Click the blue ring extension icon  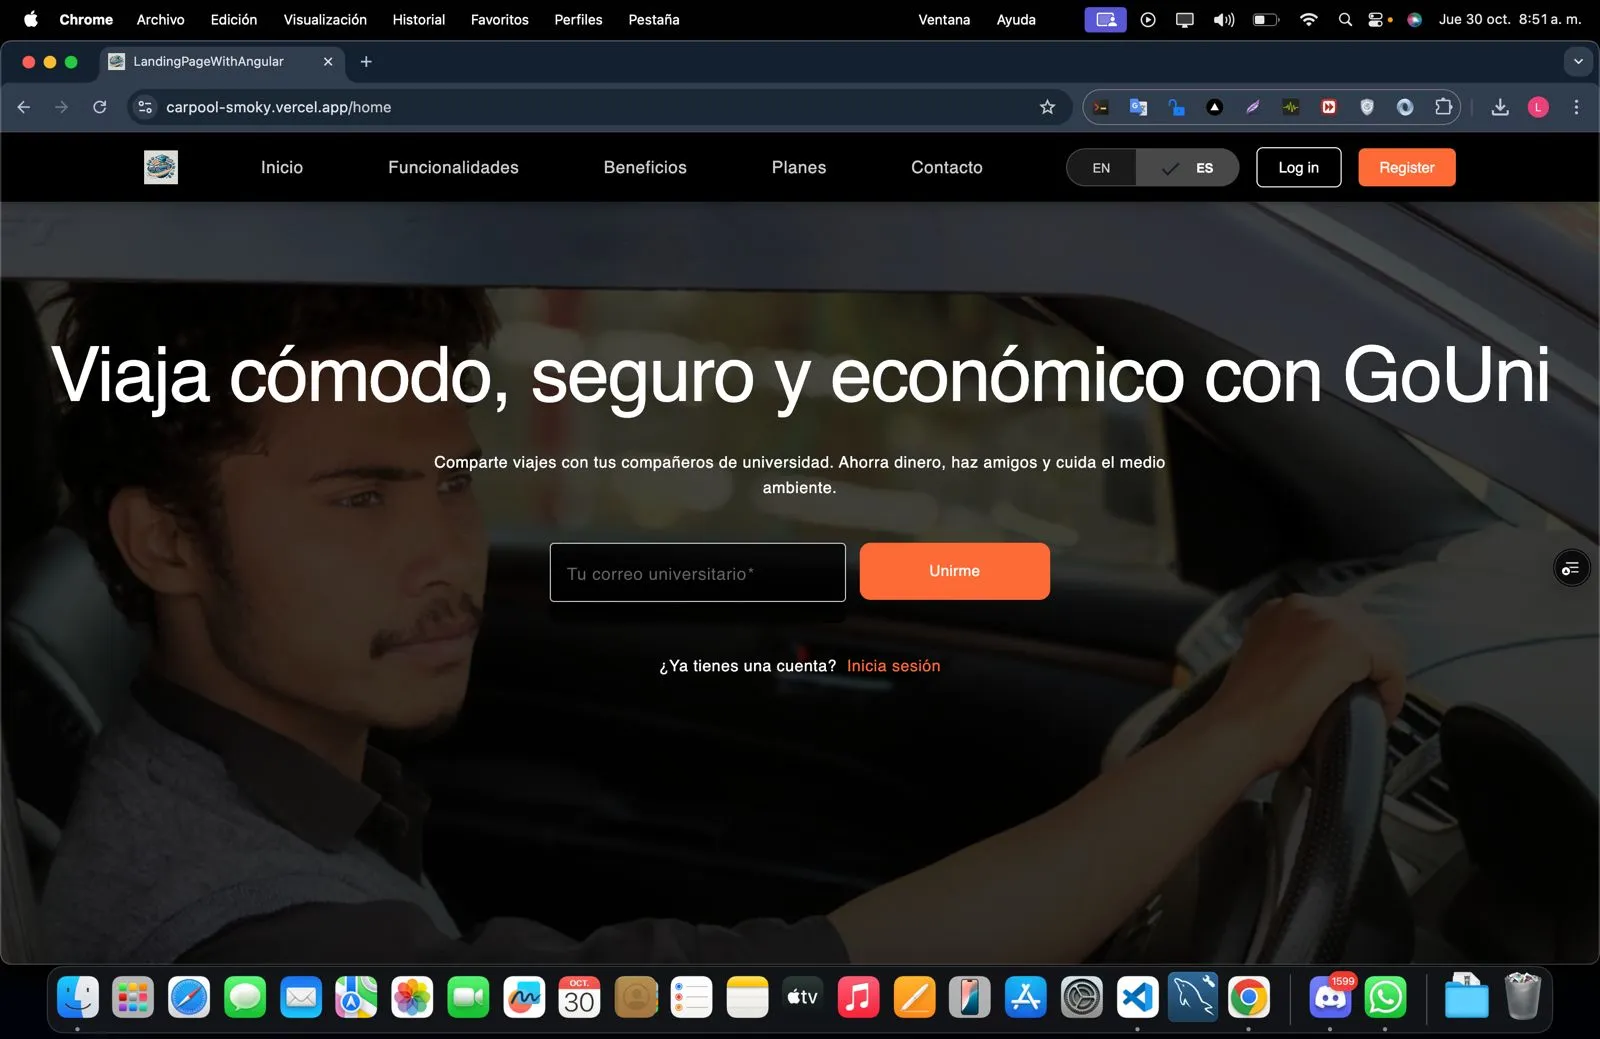[1405, 107]
